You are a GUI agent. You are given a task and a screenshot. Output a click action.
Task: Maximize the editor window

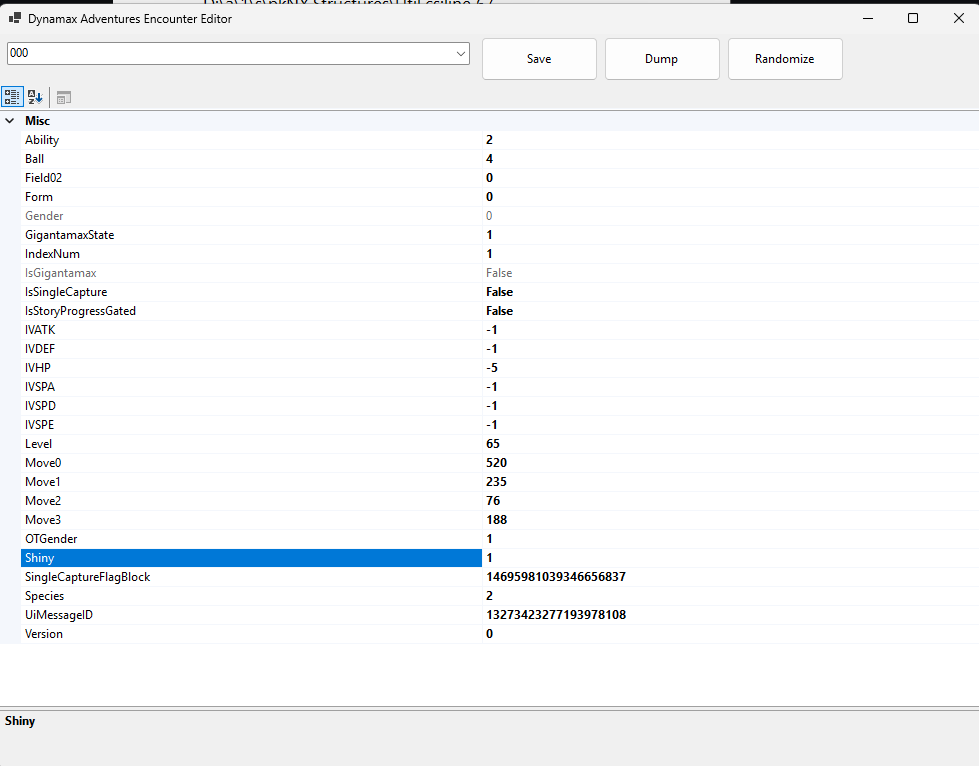[912, 18]
